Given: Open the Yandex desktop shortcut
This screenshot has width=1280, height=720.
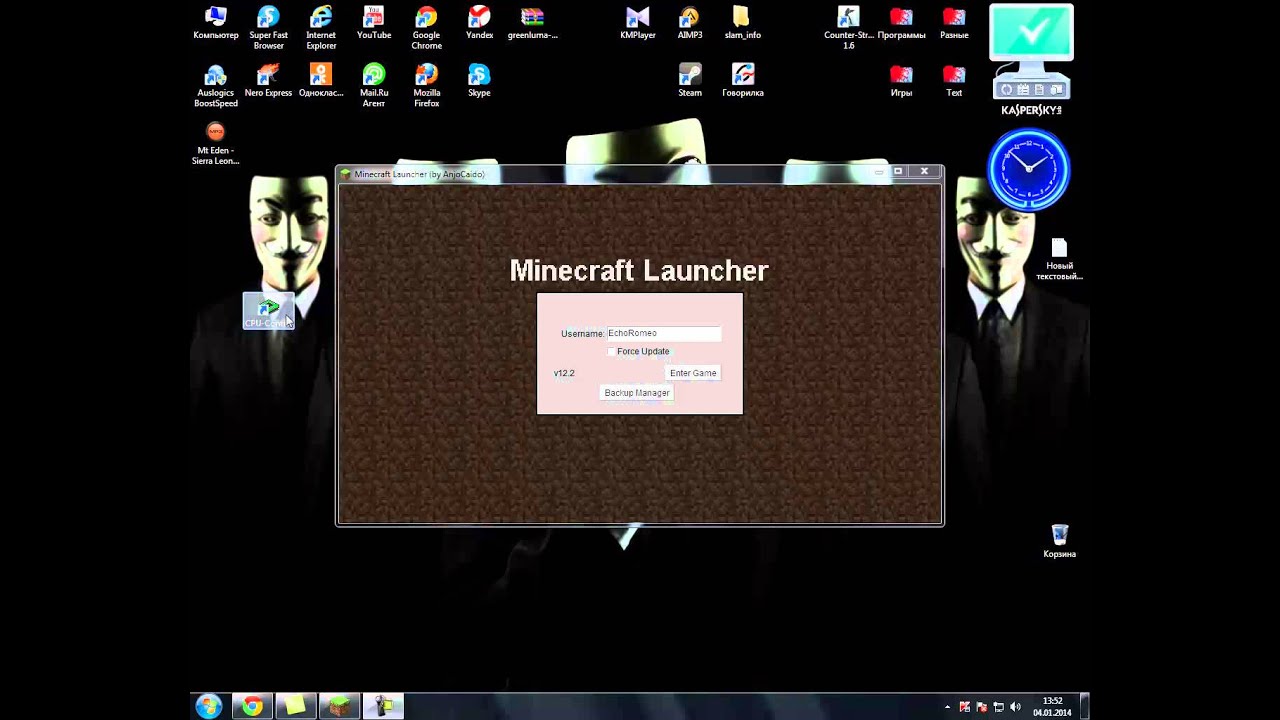Looking at the screenshot, I should (x=479, y=23).
